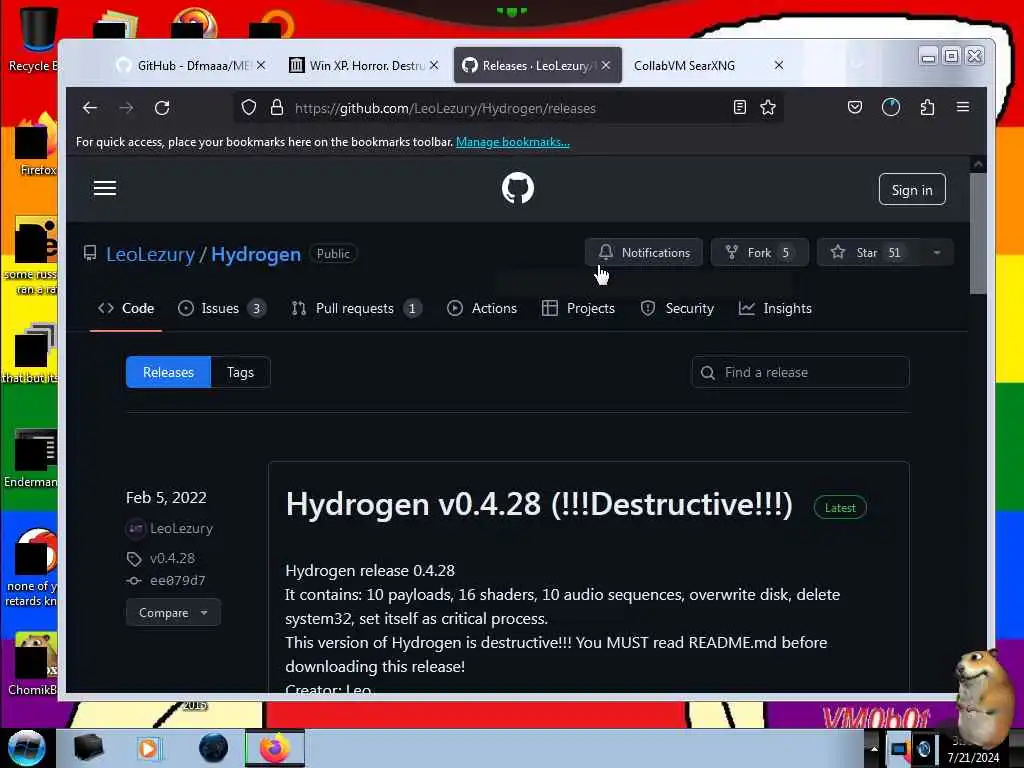Click the Feb 5, 2022 release date

(166, 498)
